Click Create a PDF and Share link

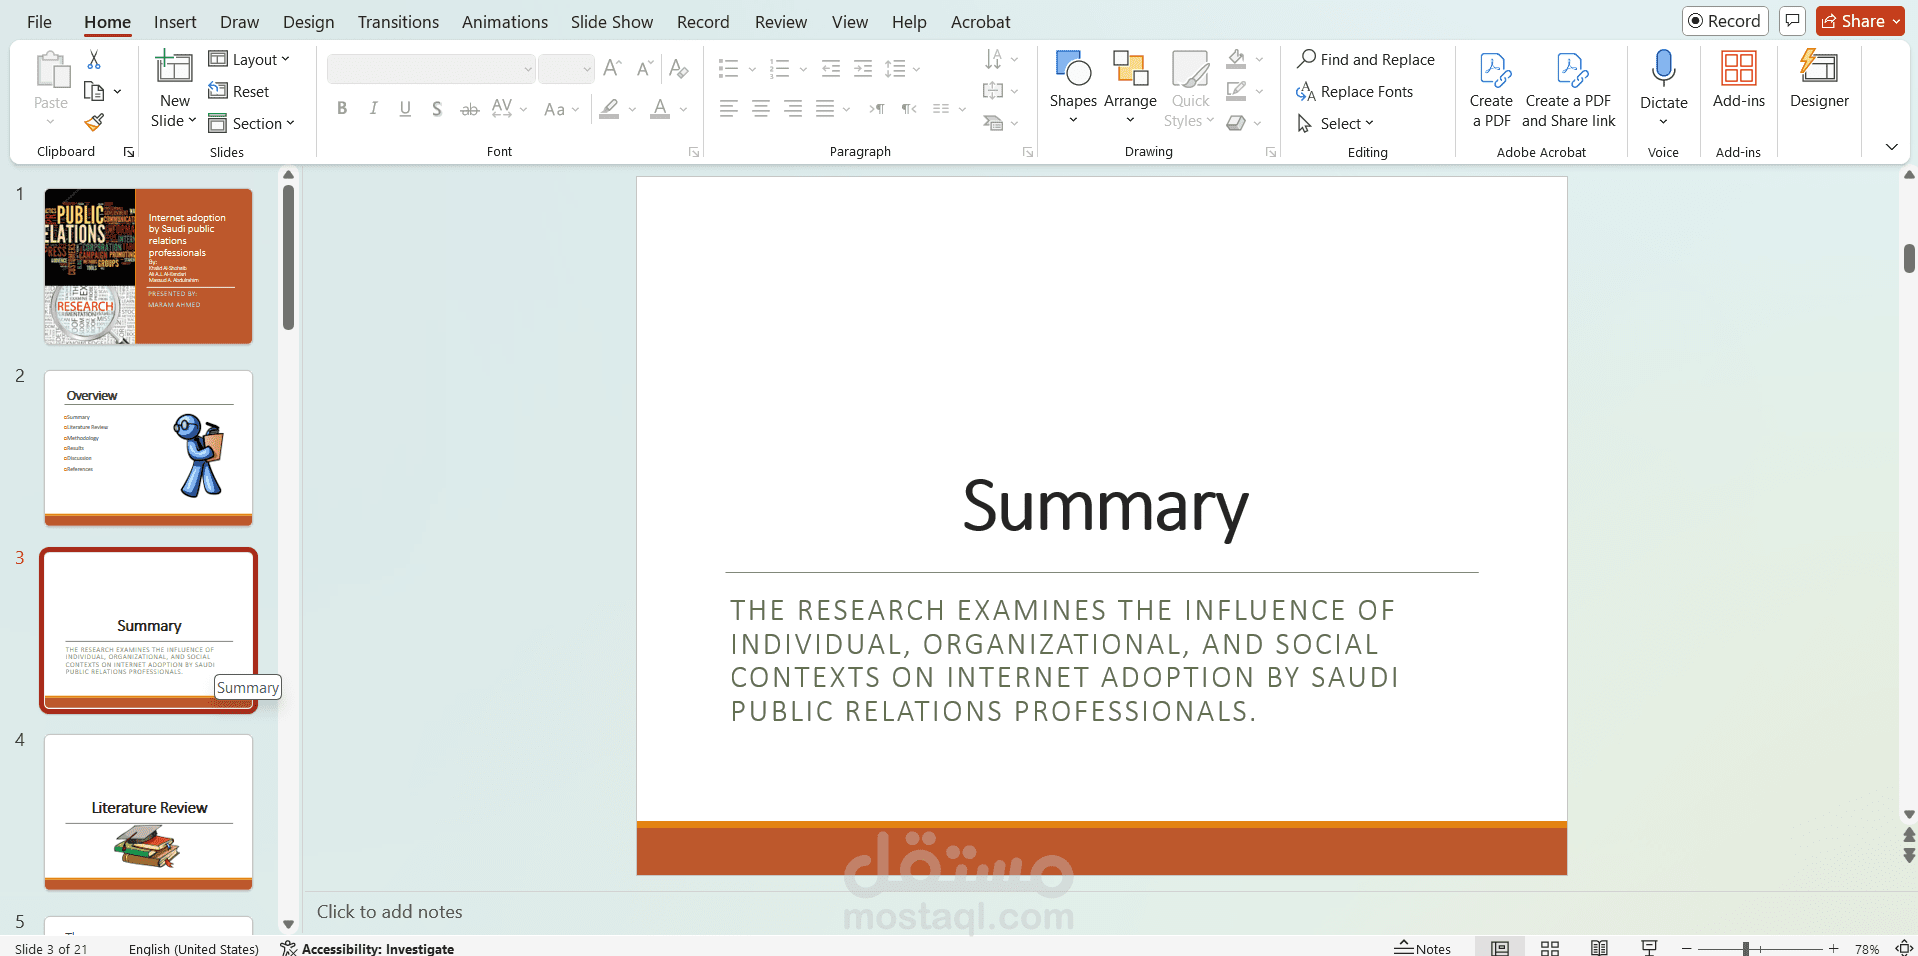[1568, 90]
